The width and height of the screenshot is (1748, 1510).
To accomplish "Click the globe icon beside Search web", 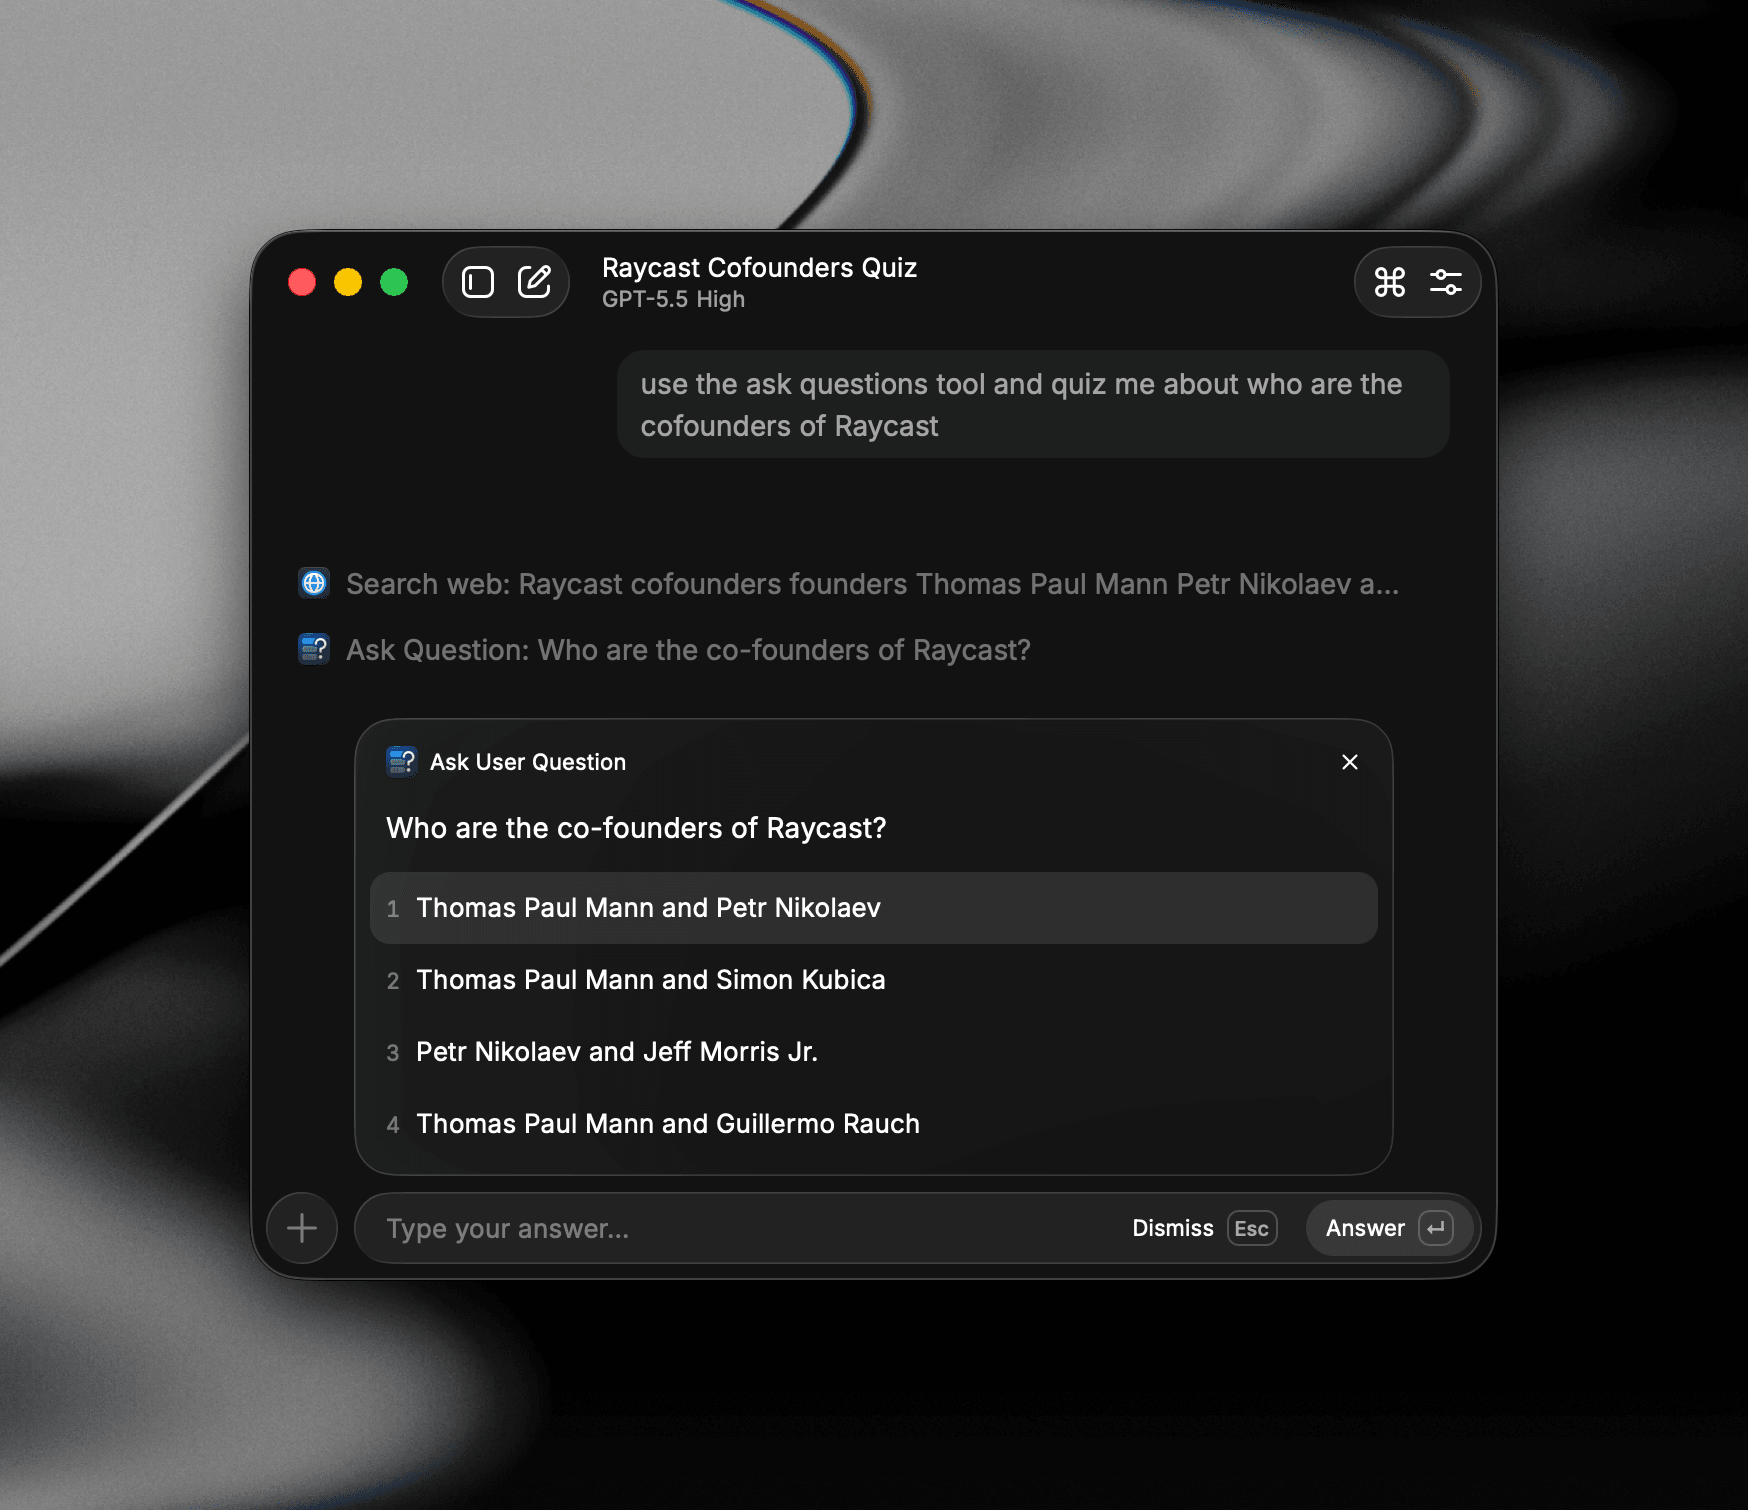I will [x=314, y=583].
